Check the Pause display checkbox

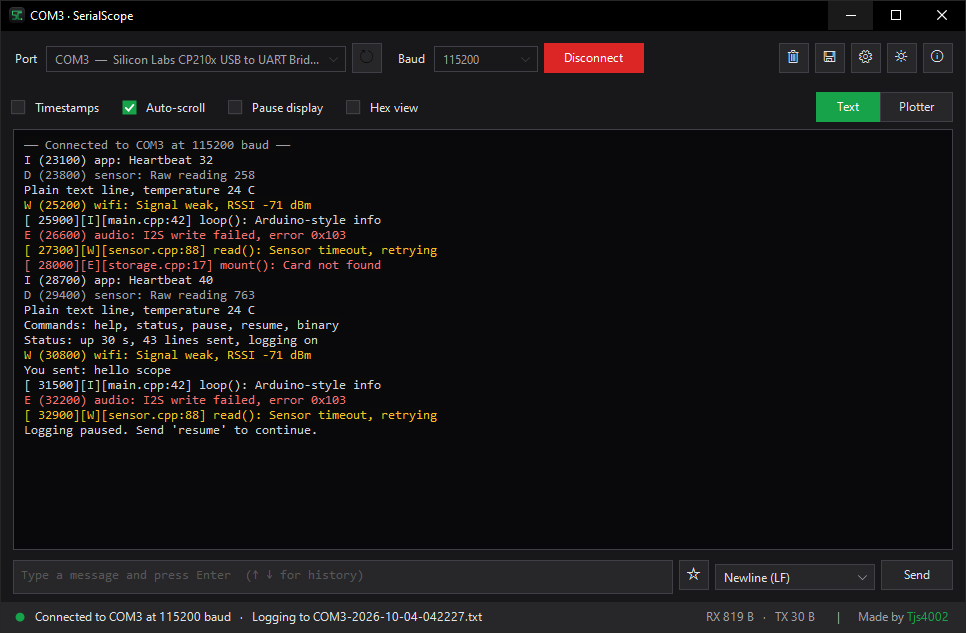[x=235, y=107]
